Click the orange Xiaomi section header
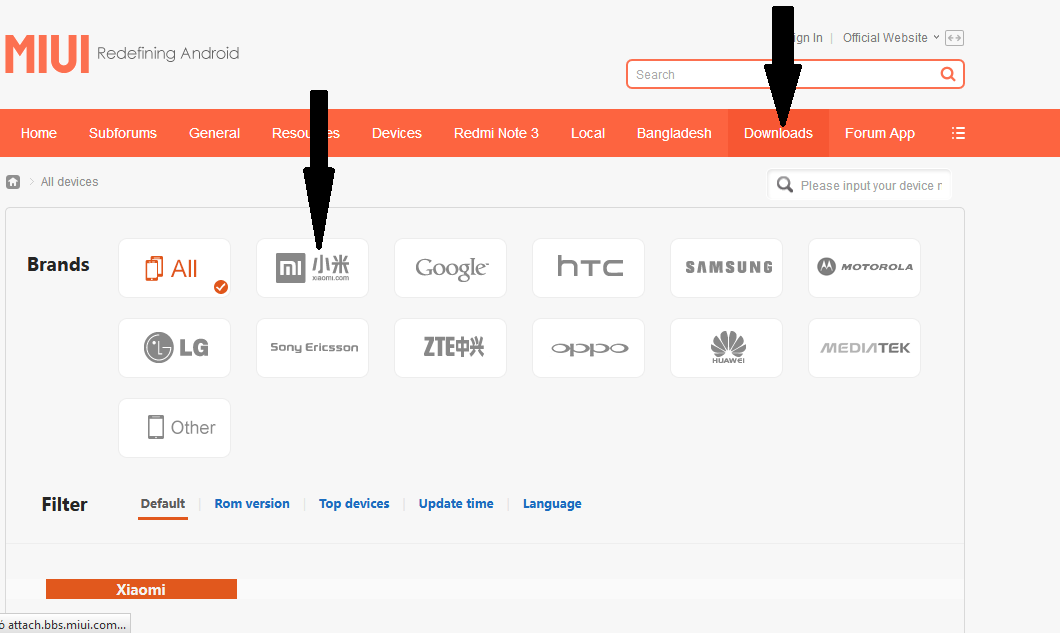This screenshot has height=633, width=1060. pos(141,589)
